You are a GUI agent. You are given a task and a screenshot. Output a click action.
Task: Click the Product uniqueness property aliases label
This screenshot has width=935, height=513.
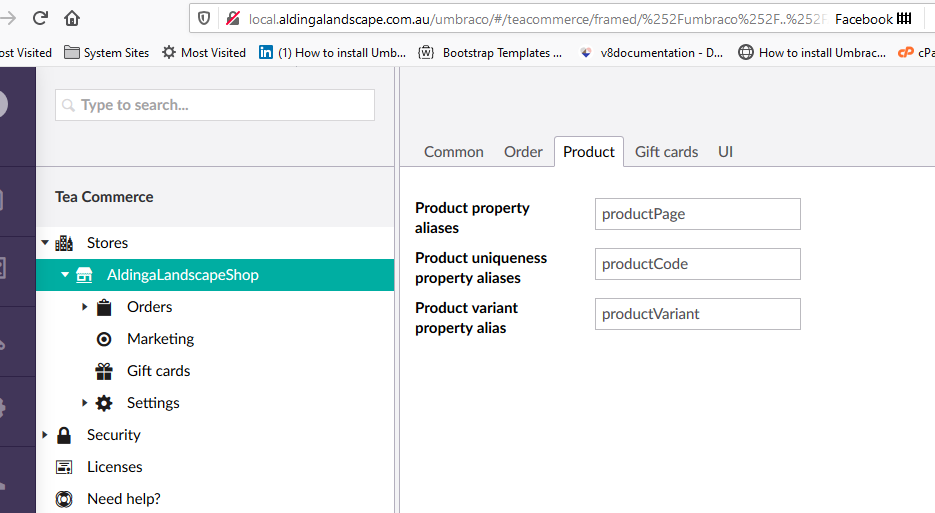tap(481, 268)
